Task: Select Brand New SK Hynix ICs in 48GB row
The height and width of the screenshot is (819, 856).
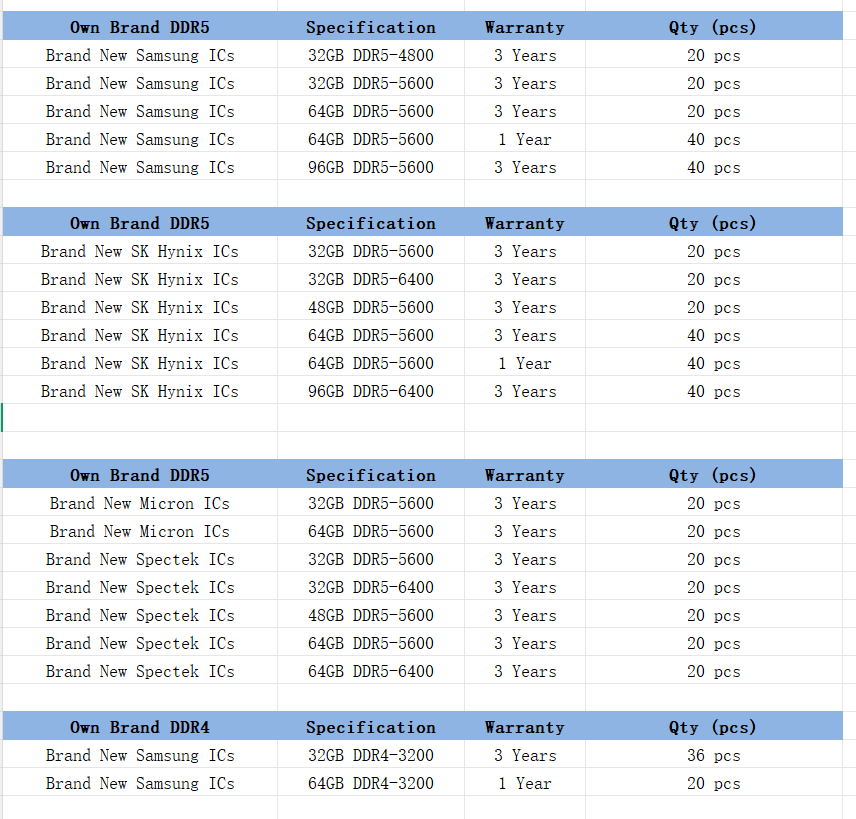Action: pyautogui.click(x=140, y=307)
